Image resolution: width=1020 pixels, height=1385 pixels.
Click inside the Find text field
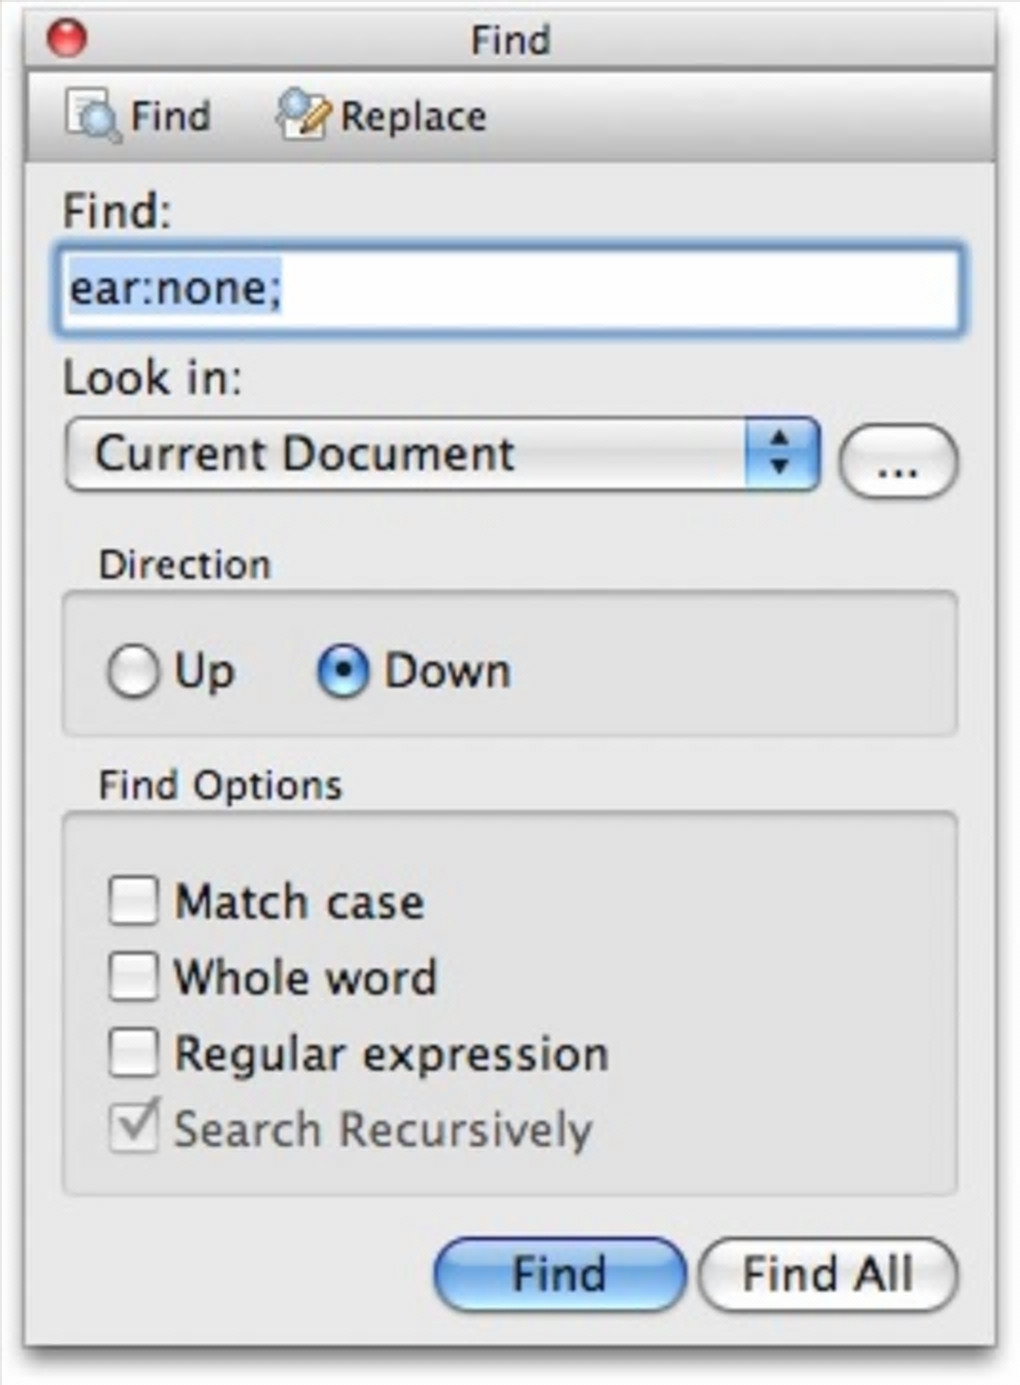pos(510,289)
